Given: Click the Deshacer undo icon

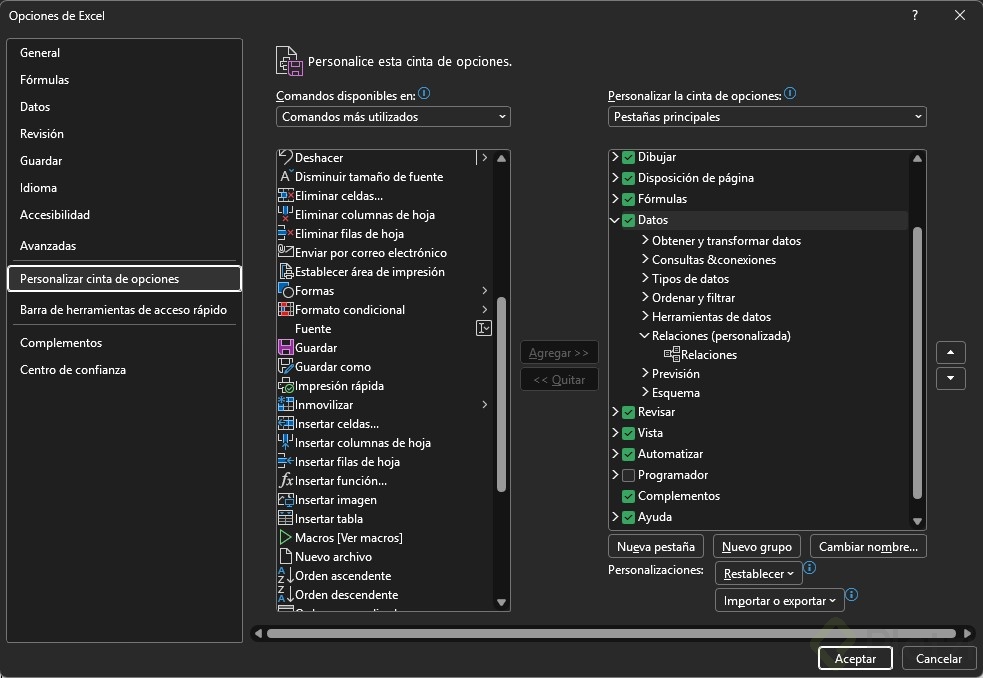Looking at the screenshot, I should [286, 157].
